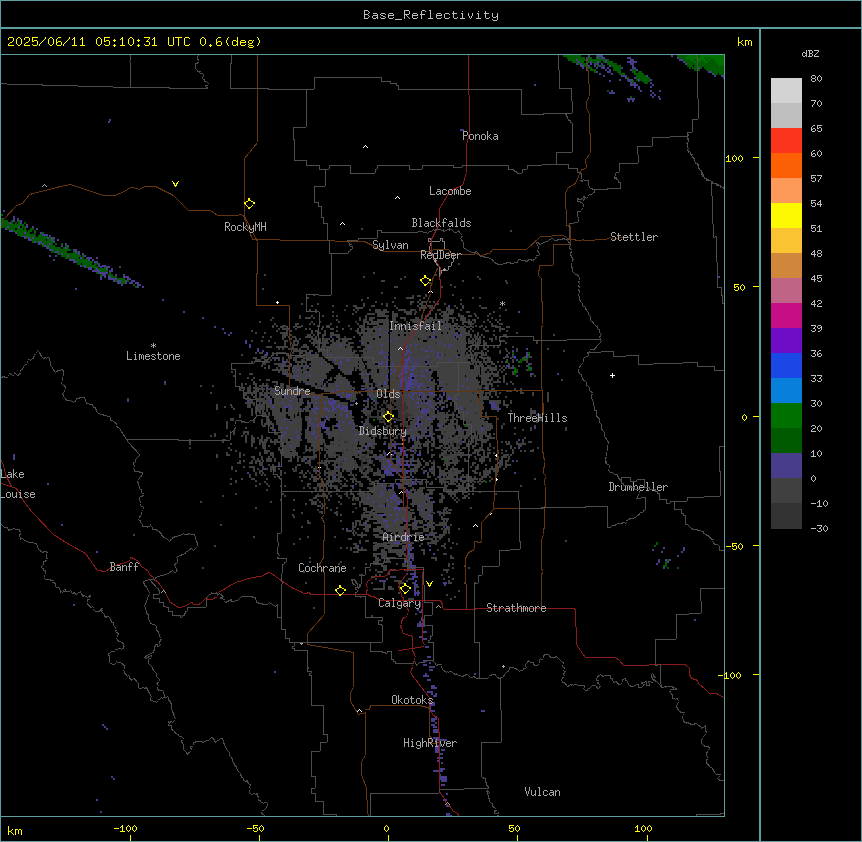Select the Limestone label
This screenshot has height=842, width=862.
[153, 356]
